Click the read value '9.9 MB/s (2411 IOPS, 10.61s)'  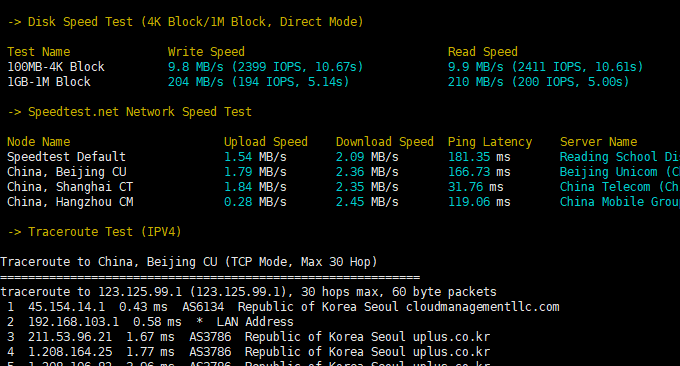click(546, 67)
